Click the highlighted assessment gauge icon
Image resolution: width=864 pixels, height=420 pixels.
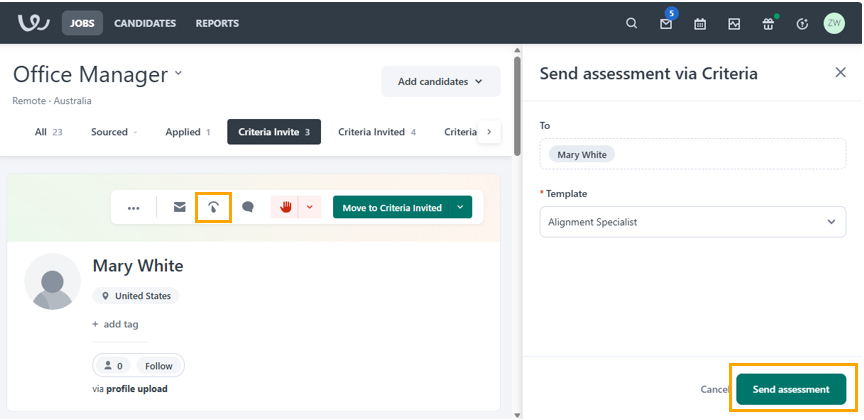(213, 208)
